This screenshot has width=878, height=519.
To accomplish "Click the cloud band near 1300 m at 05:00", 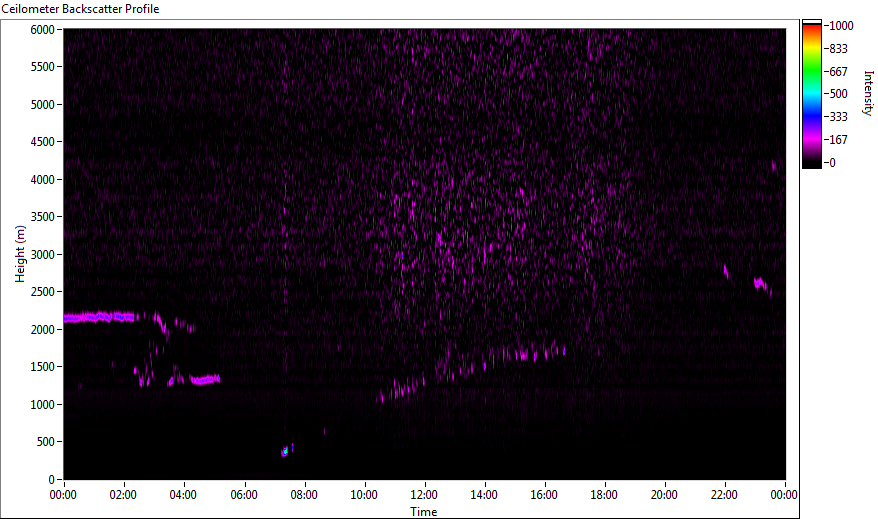I will pyautogui.click(x=205, y=380).
